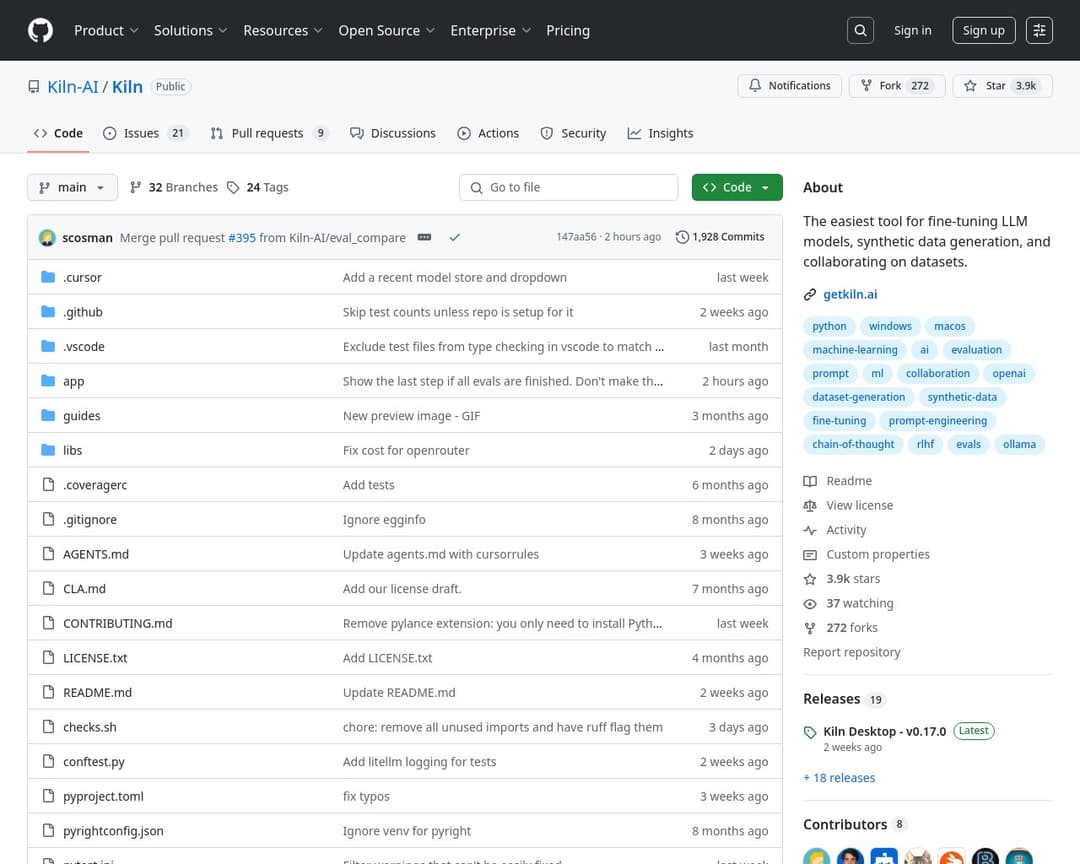
Task: Switch to the Issues tab
Action: (145, 133)
